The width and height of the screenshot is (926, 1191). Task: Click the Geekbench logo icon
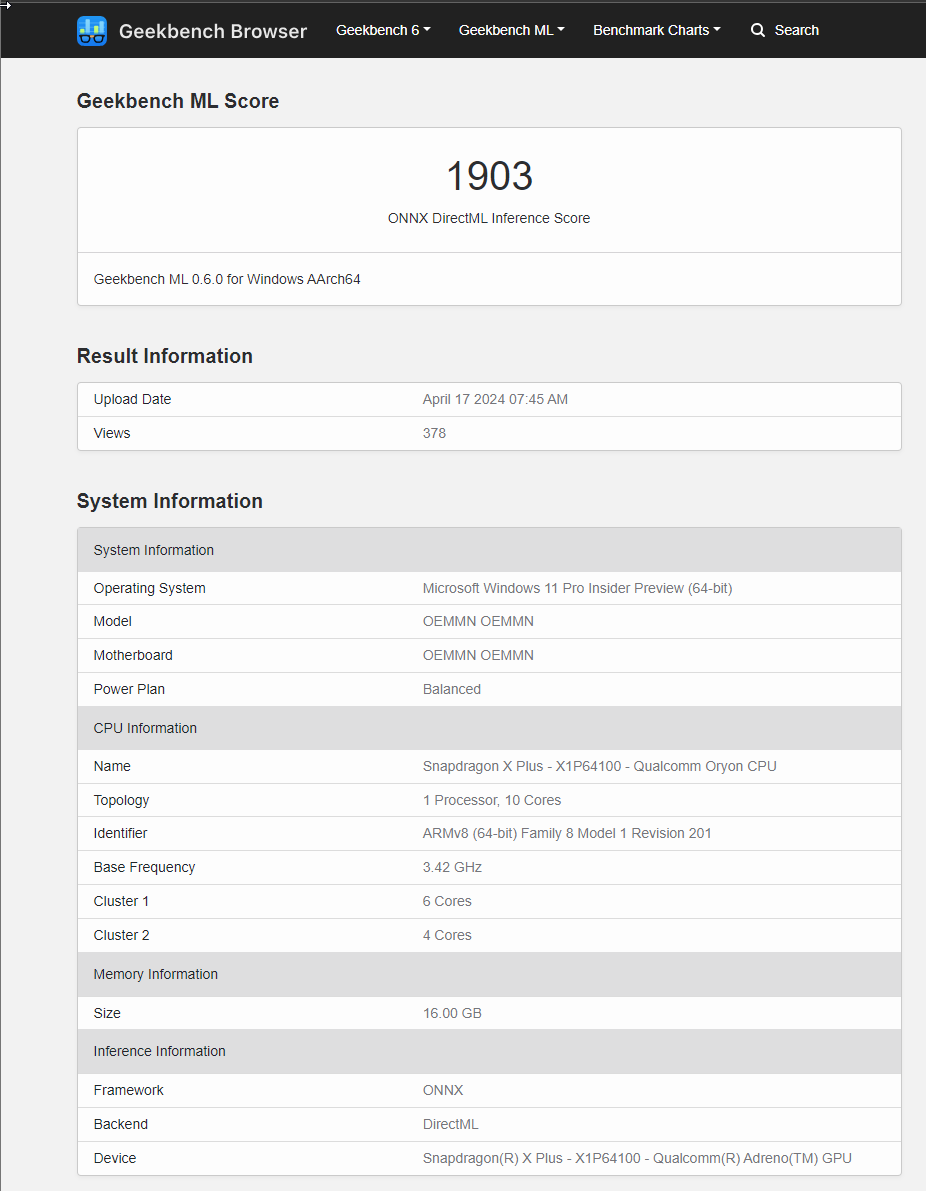pos(92,31)
